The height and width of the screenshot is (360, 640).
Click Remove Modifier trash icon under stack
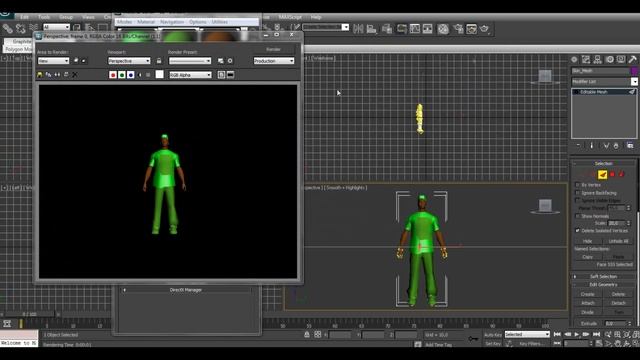[x=616, y=145]
